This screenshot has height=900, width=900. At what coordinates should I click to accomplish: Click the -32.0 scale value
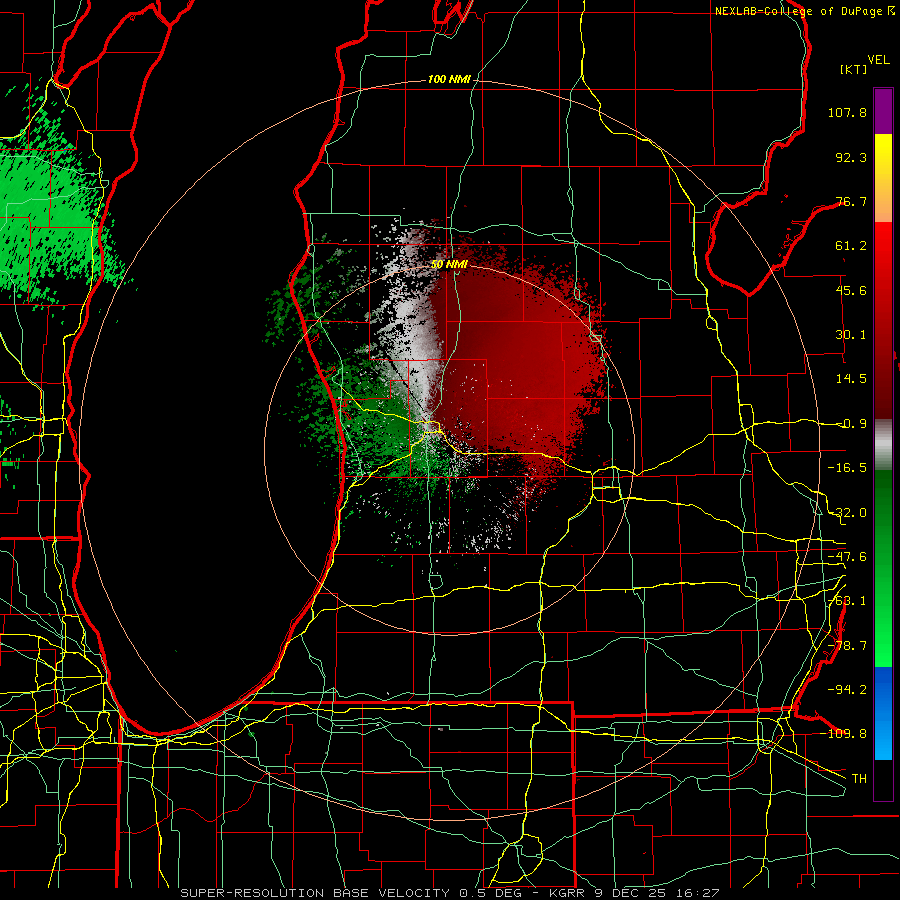tap(847, 513)
